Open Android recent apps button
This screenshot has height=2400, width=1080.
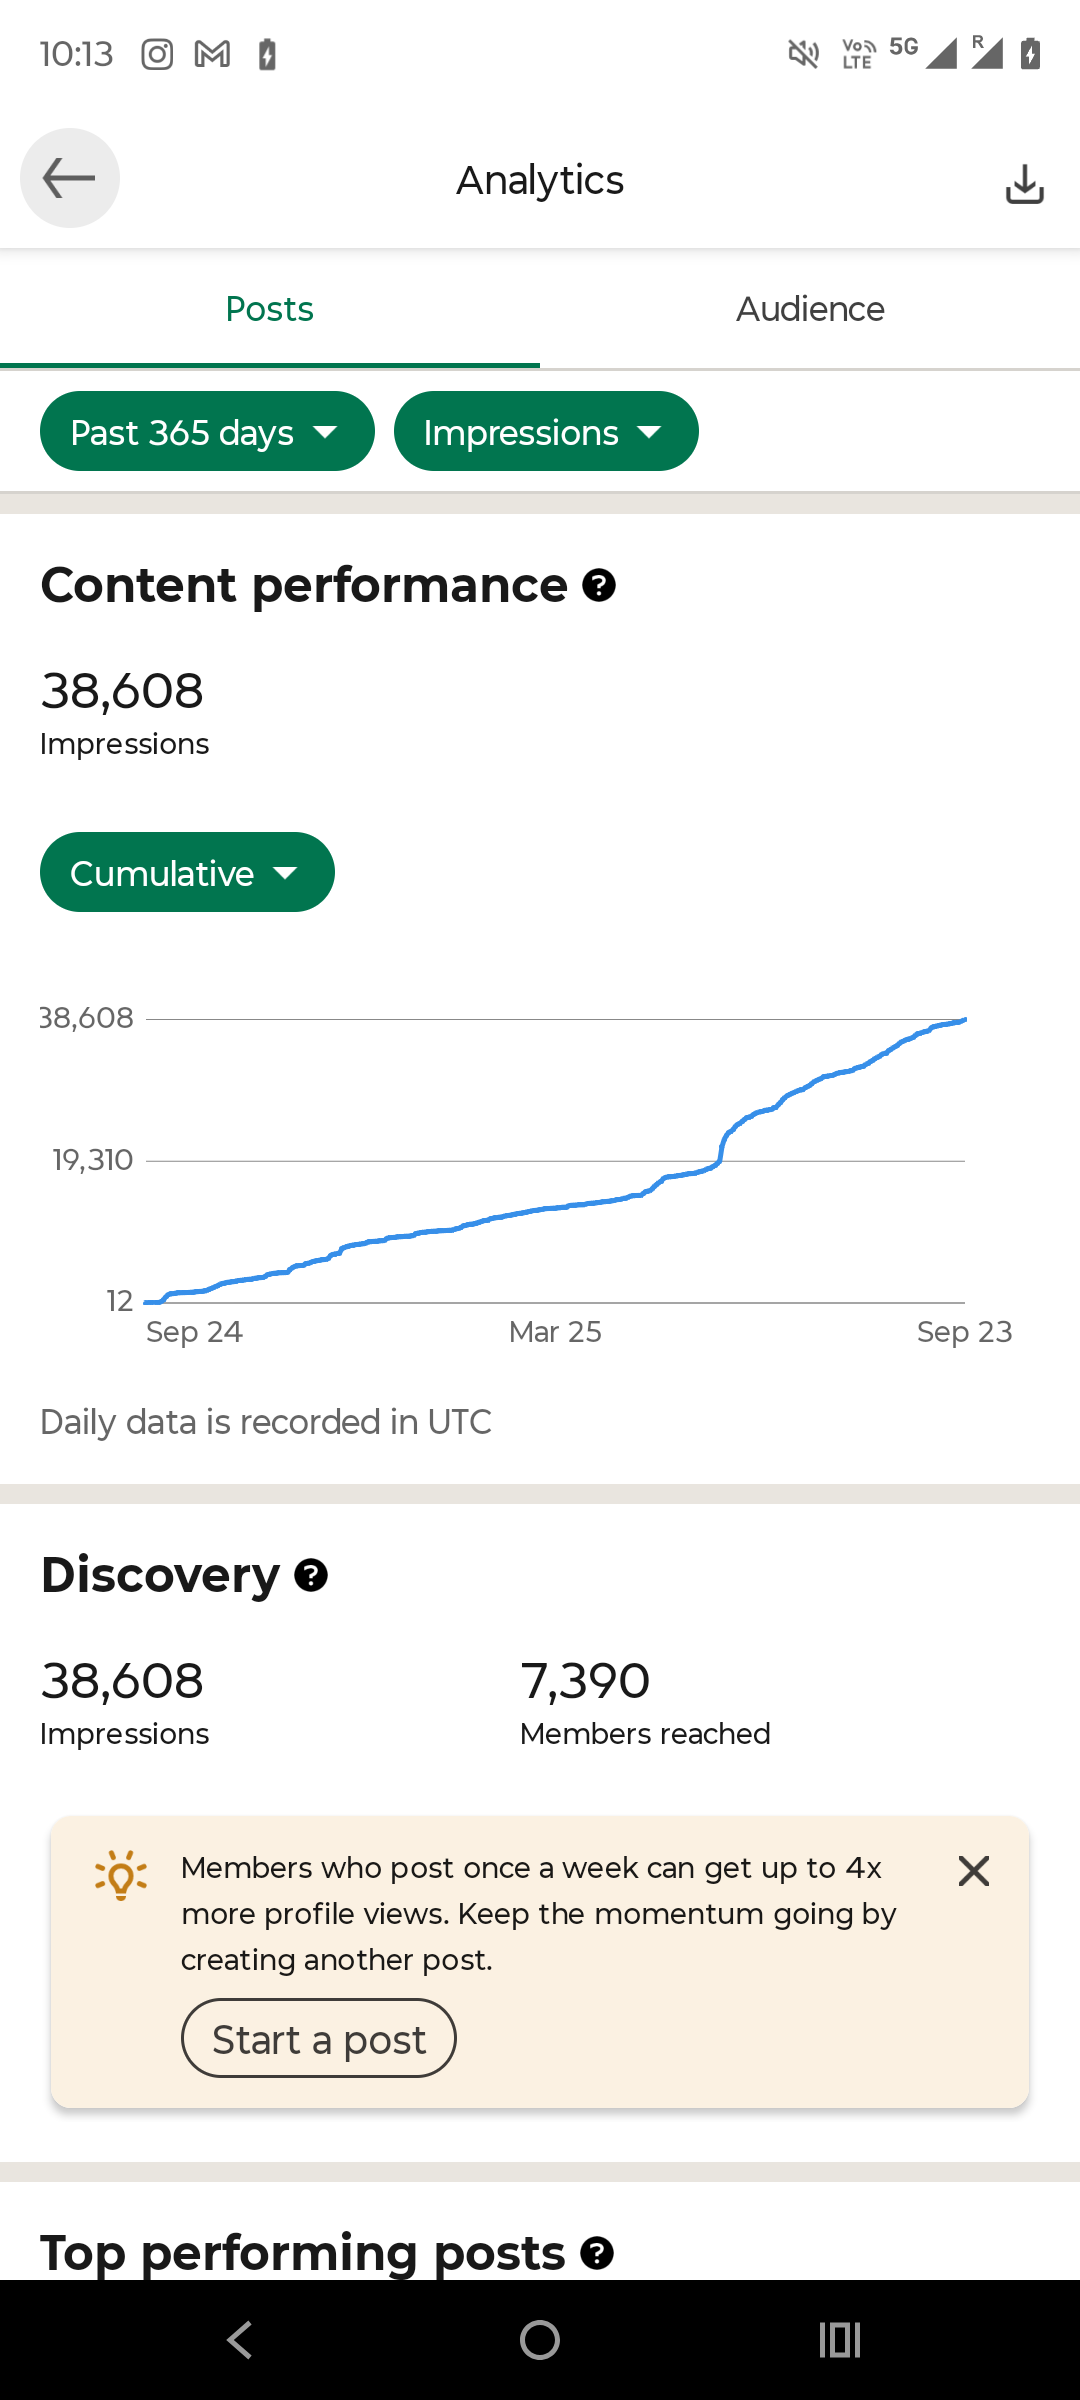click(839, 2340)
